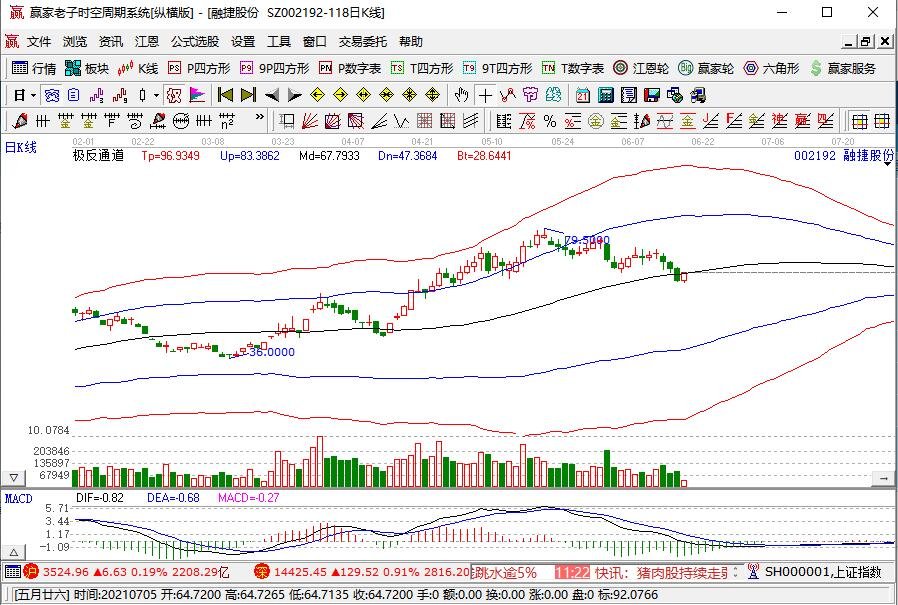Open the 浏览 menu
Screen dimensions: 898x605
pos(75,42)
